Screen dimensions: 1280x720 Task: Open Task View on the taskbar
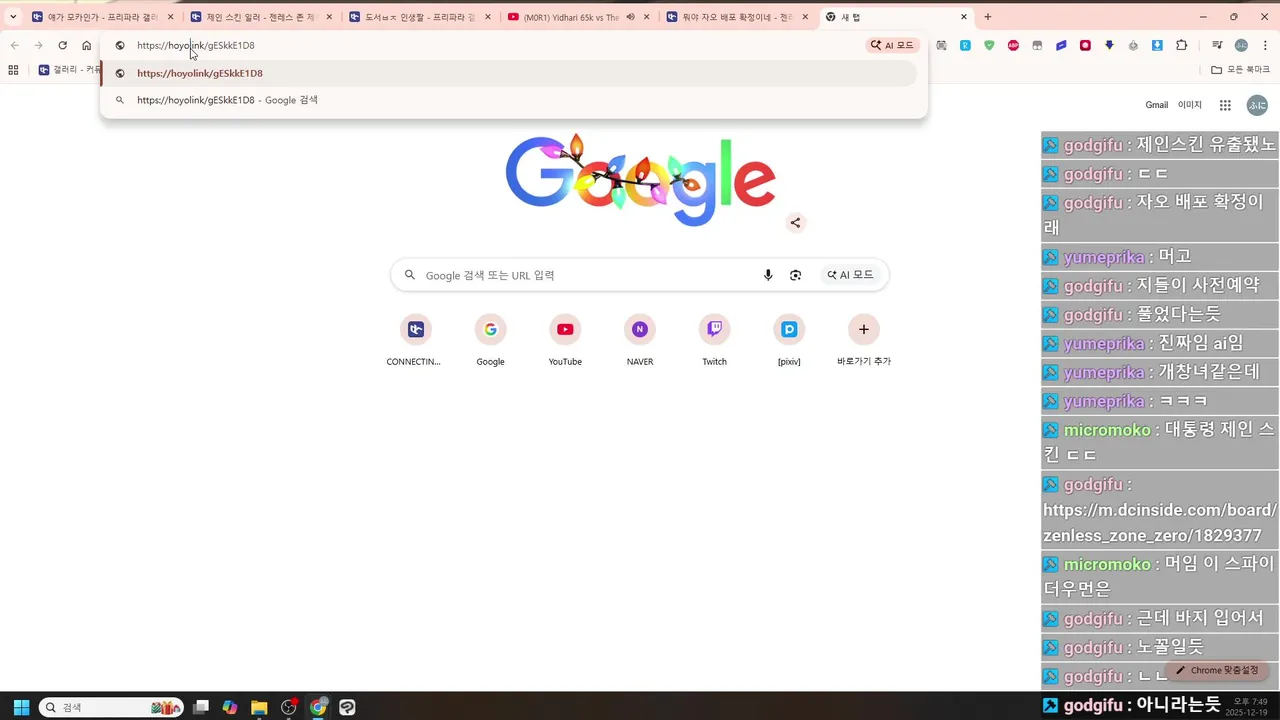[x=201, y=707]
